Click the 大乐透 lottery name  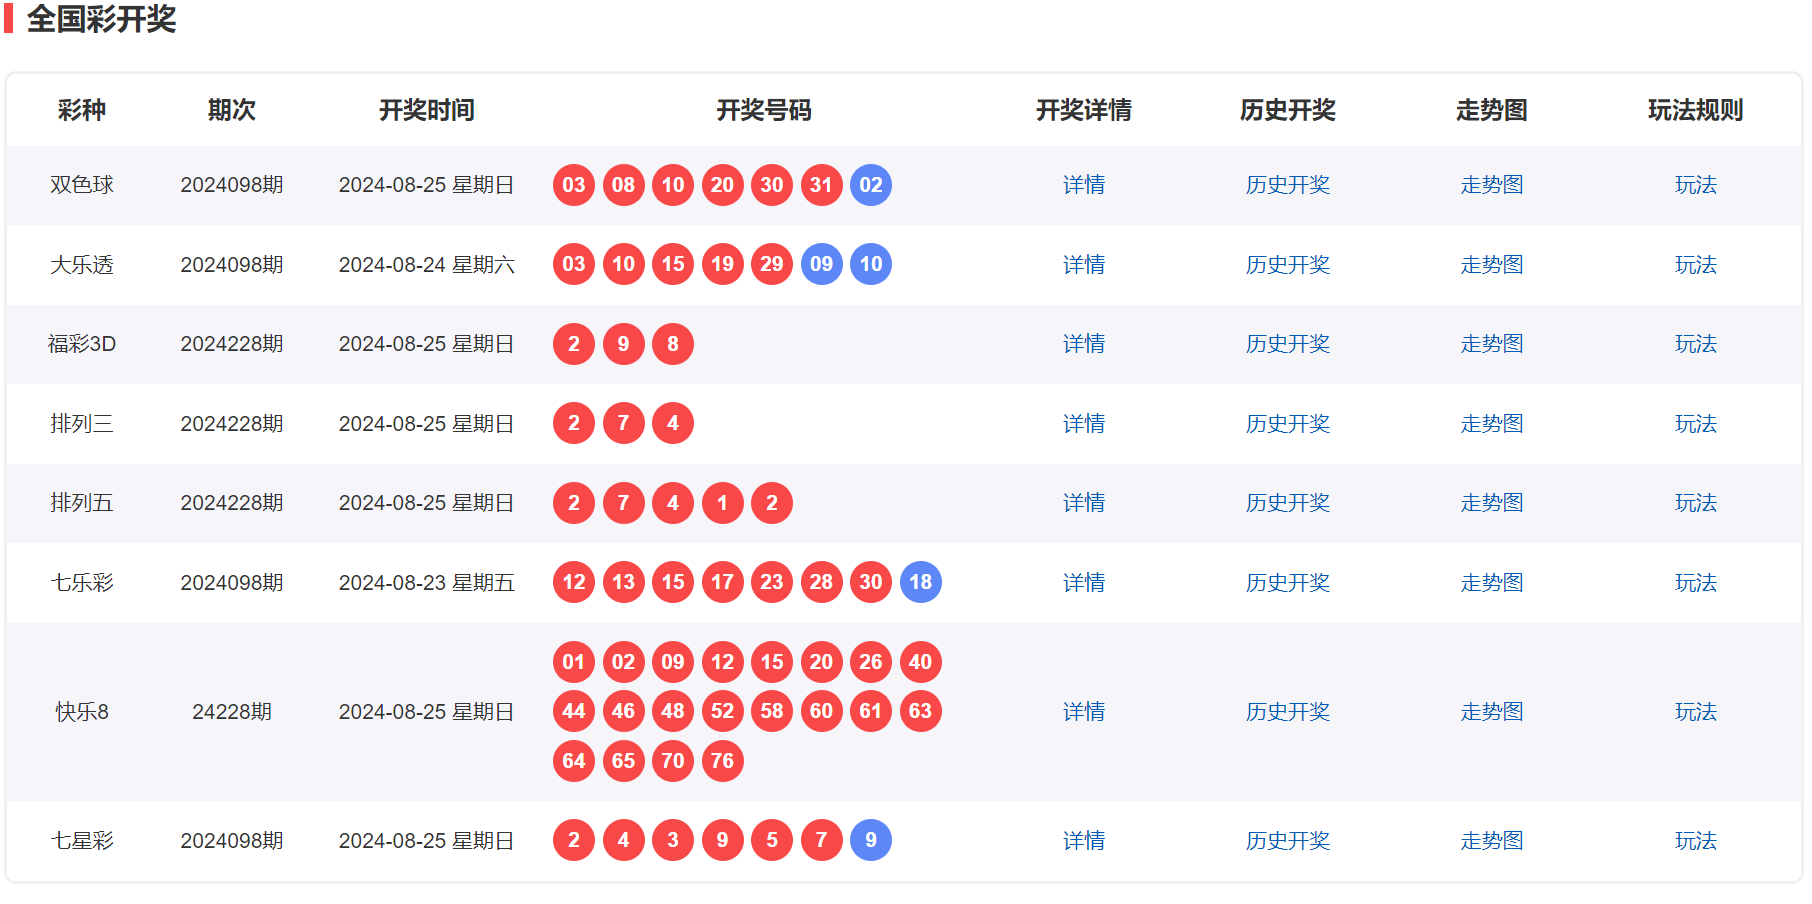pos(82,265)
